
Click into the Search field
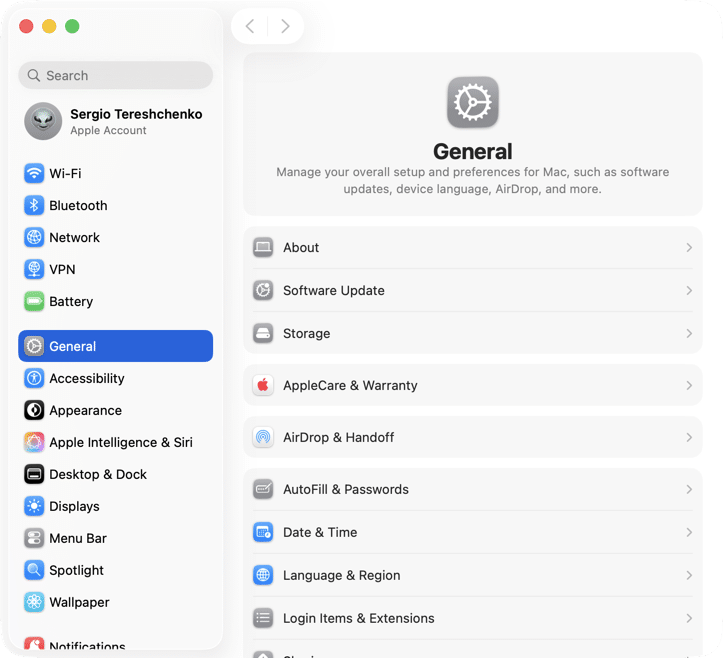point(115,75)
